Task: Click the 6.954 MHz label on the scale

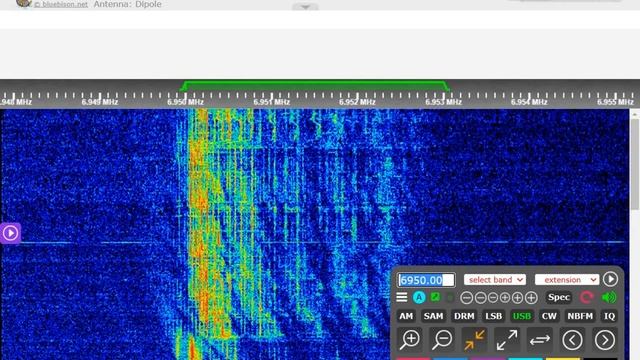Action: [529, 102]
